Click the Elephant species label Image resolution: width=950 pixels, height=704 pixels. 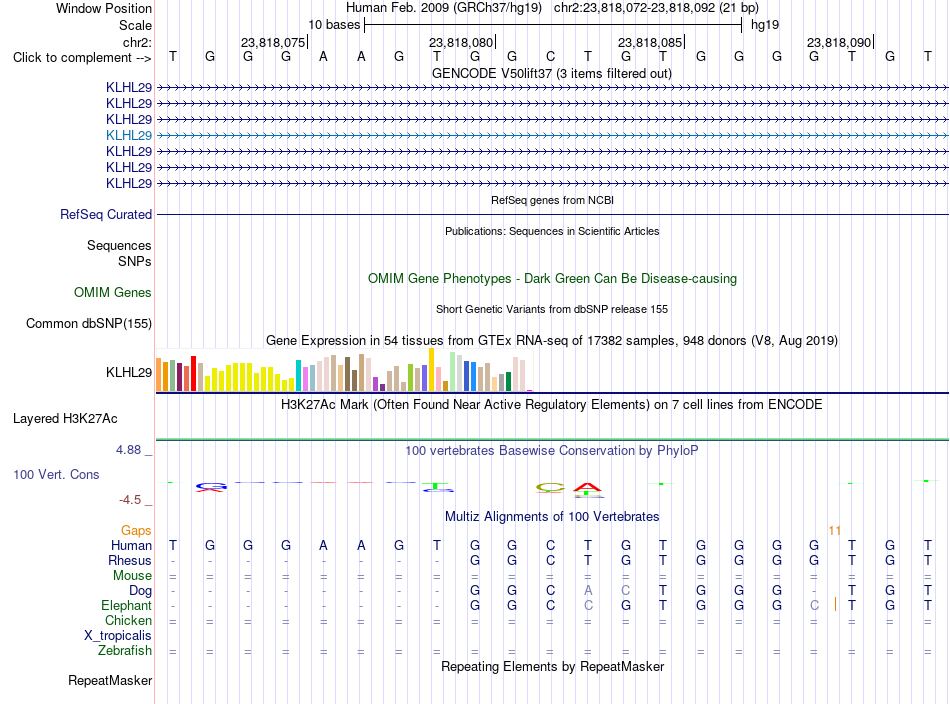pos(127,605)
